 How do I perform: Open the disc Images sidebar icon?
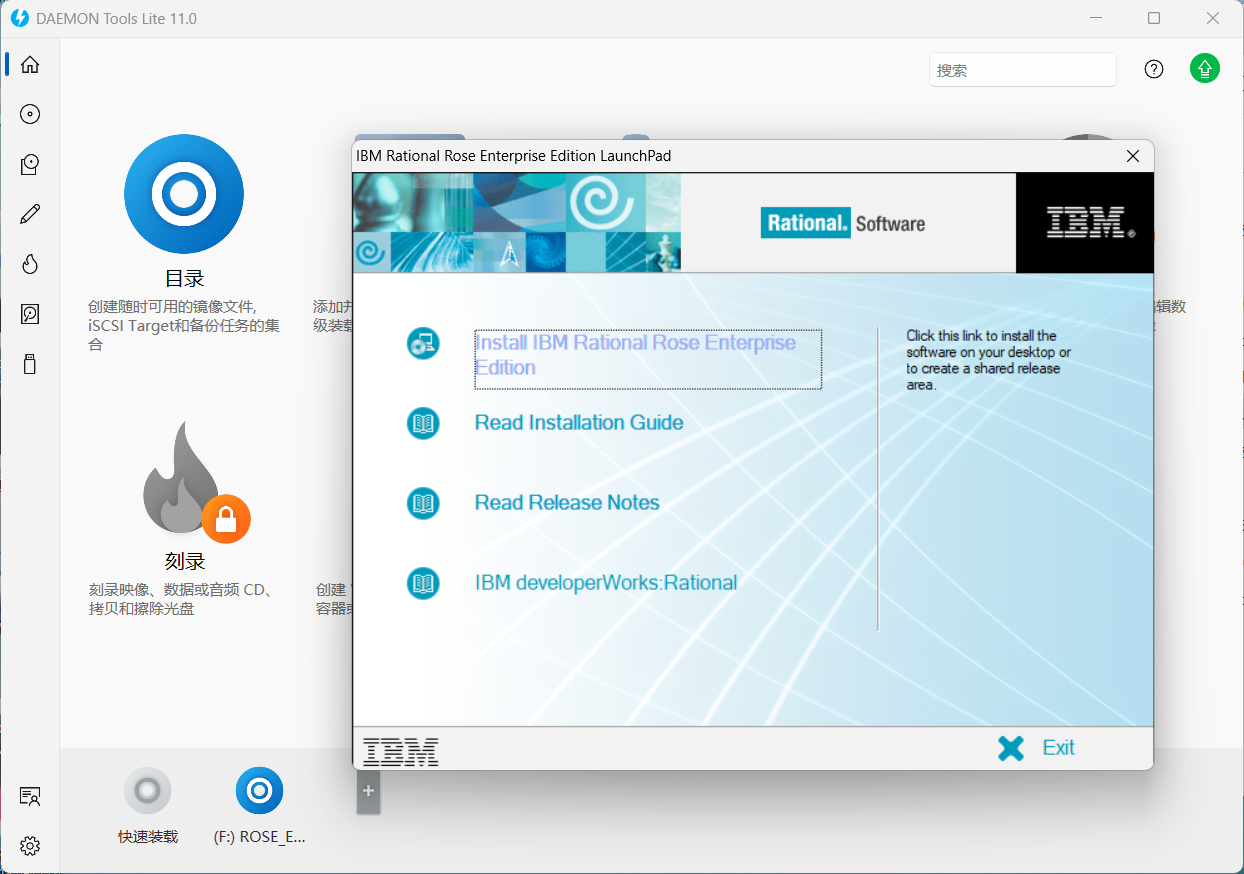click(30, 114)
